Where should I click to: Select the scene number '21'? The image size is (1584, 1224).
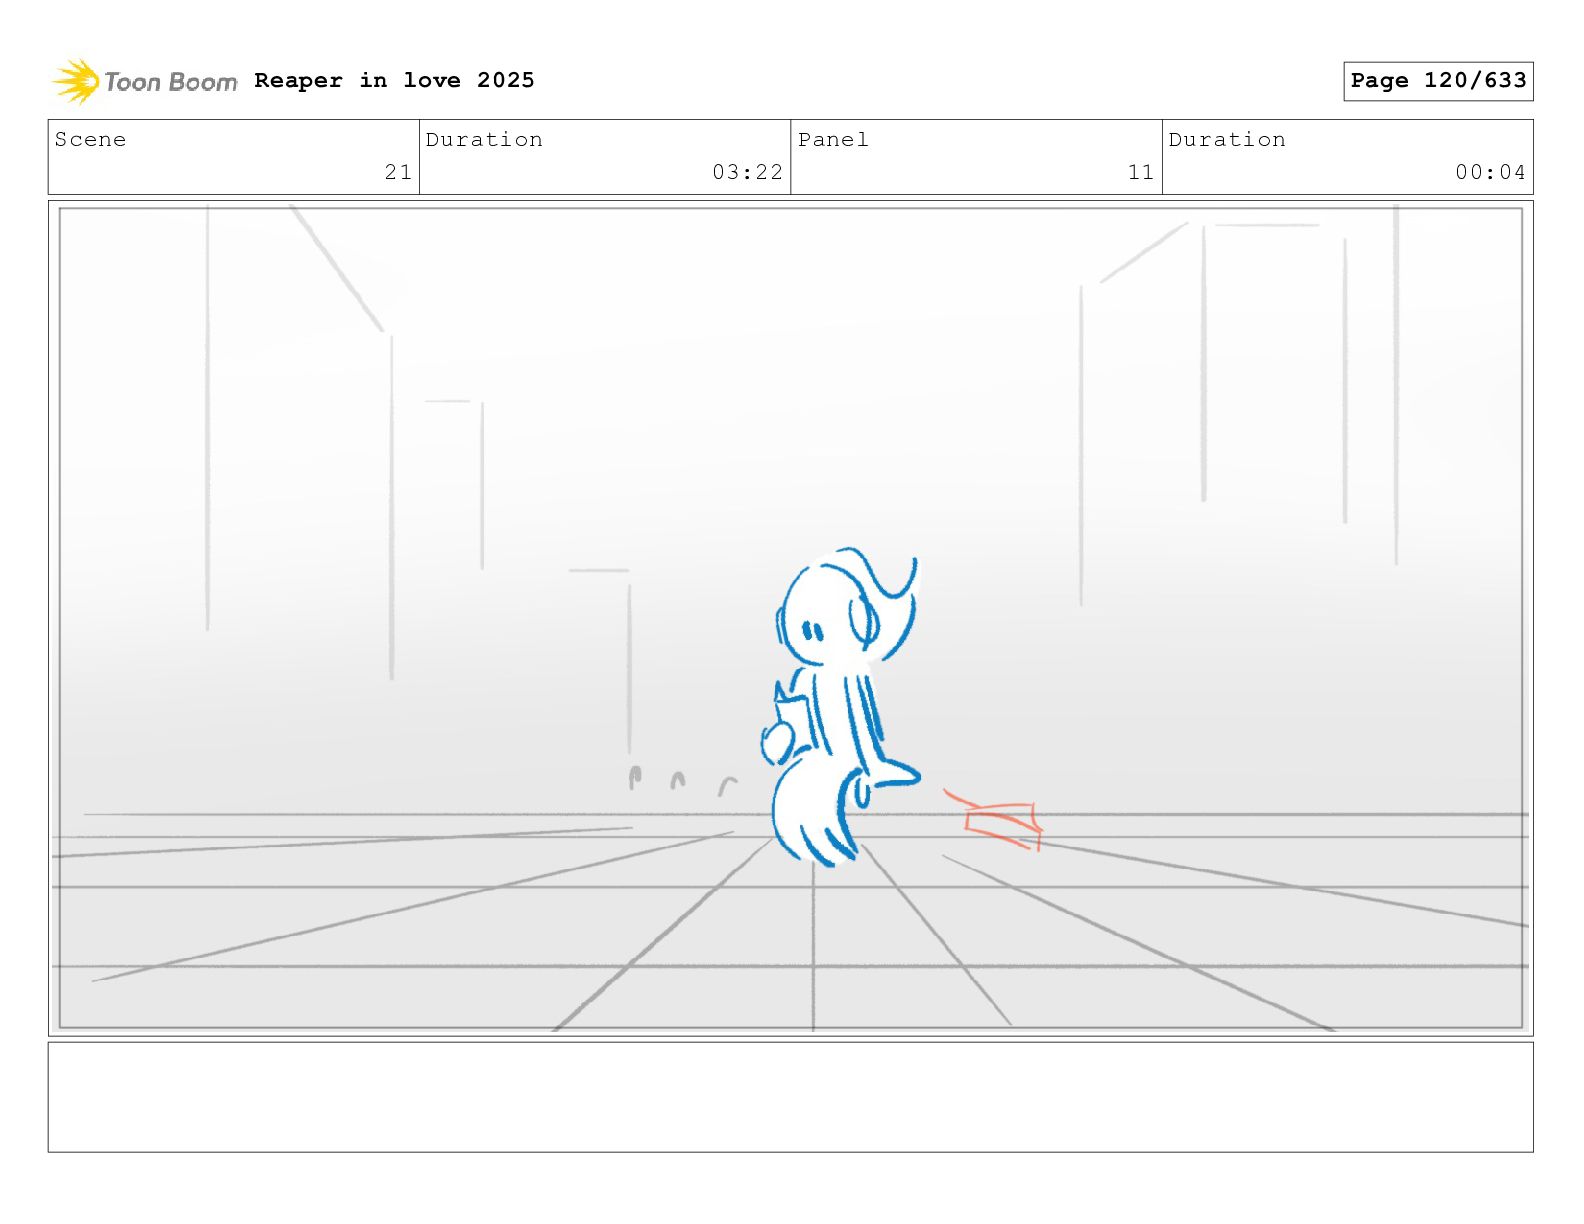coord(398,172)
